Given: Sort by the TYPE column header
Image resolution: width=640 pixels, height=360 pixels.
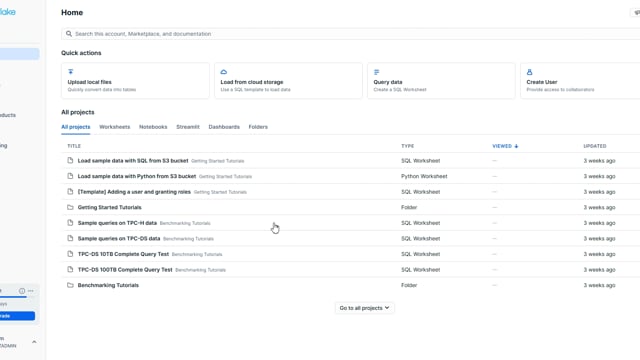Looking at the screenshot, I should [x=407, y=146].
